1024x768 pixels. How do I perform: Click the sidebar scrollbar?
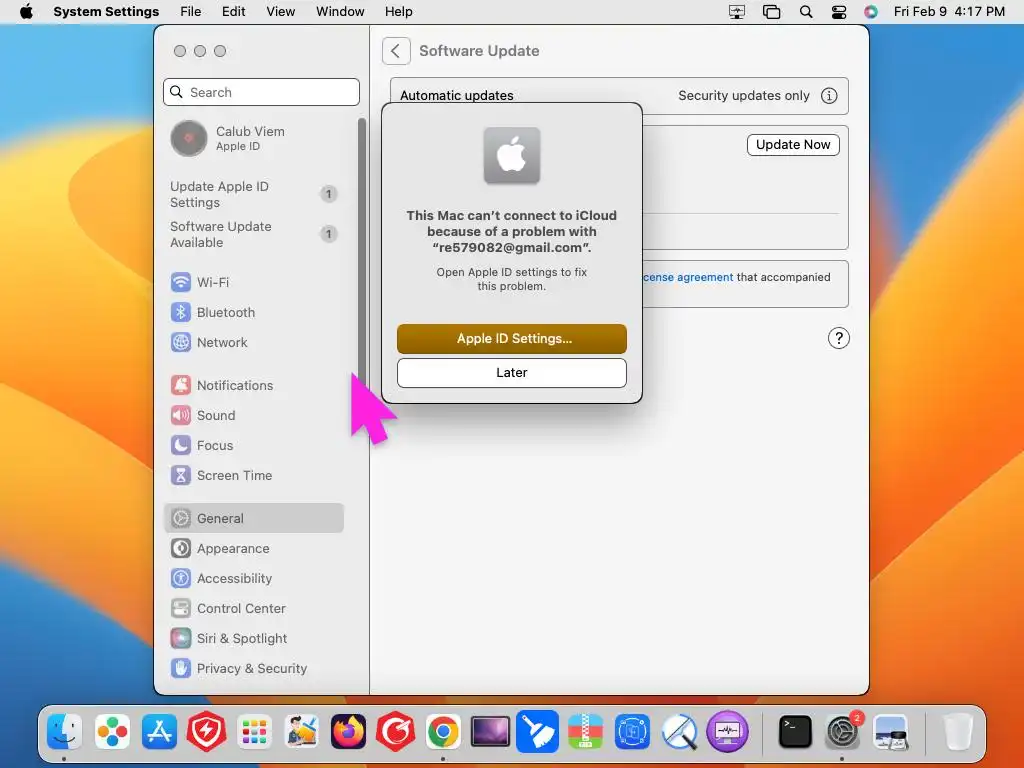point(362,251)
